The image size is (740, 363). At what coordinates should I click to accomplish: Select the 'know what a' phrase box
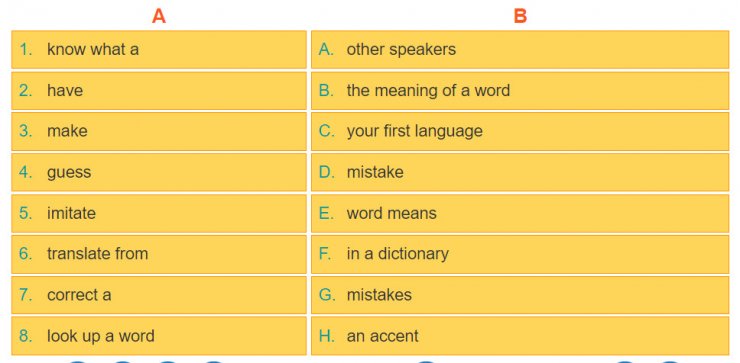(159, 50)
